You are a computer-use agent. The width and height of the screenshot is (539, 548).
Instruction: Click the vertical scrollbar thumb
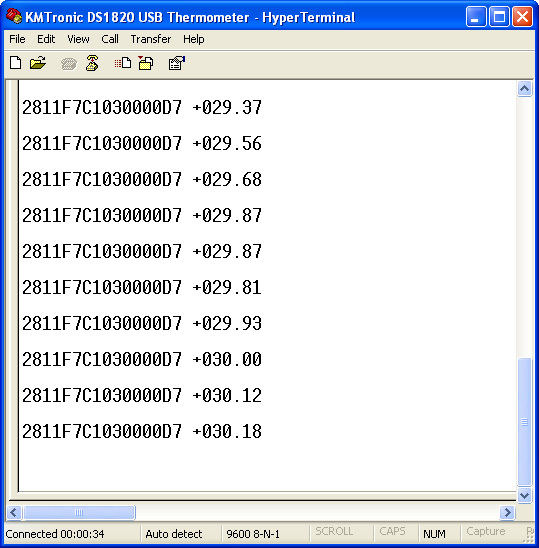coord(524,422)
